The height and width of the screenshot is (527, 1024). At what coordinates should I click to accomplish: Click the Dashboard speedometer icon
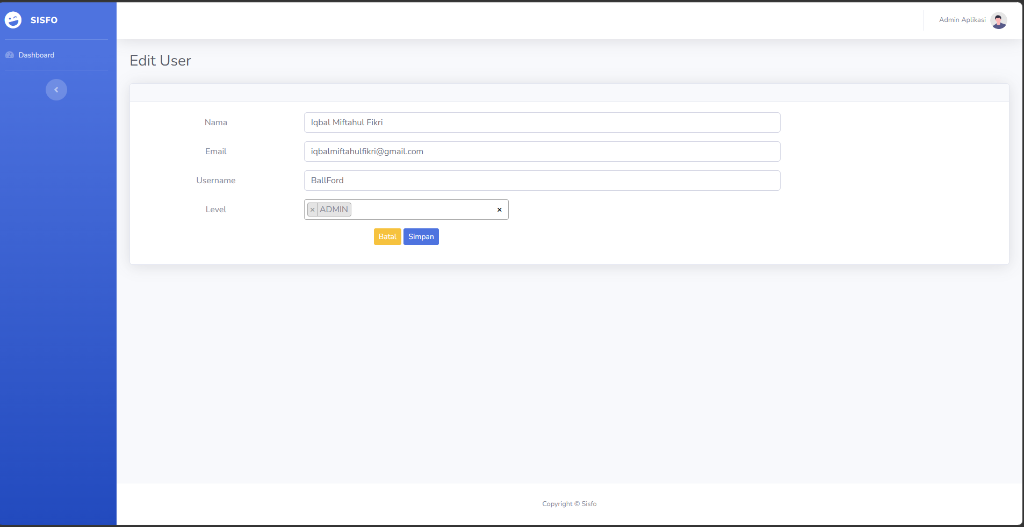(10, 55)
